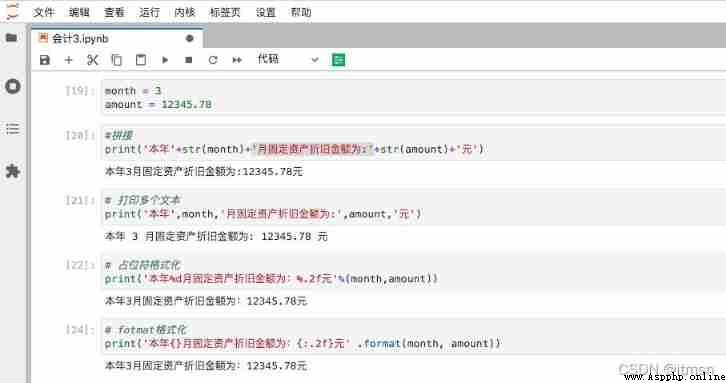Paste cell from clipboard
726x383 pixels.
(141, 60)
